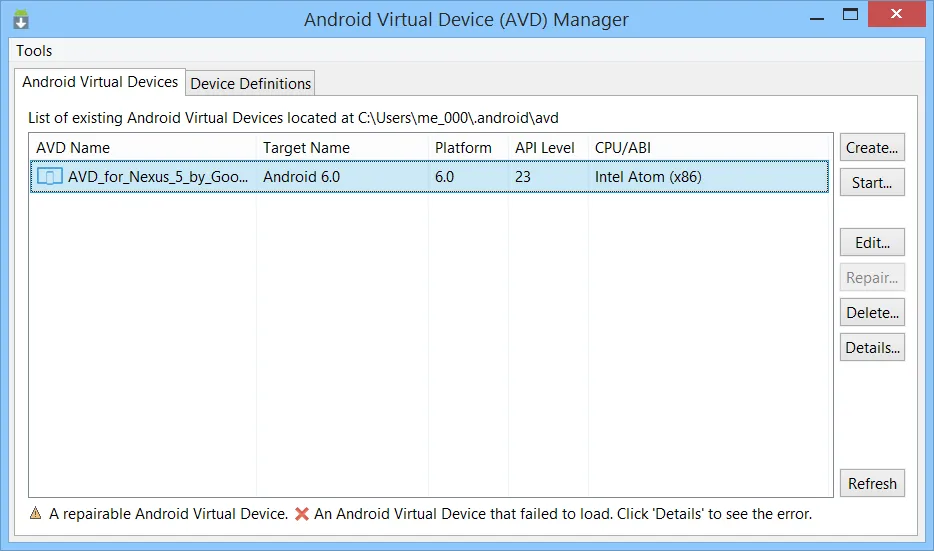Click the AVD Manager title bar app icon
Screen dimensions: 934x551
coord(21,20)
